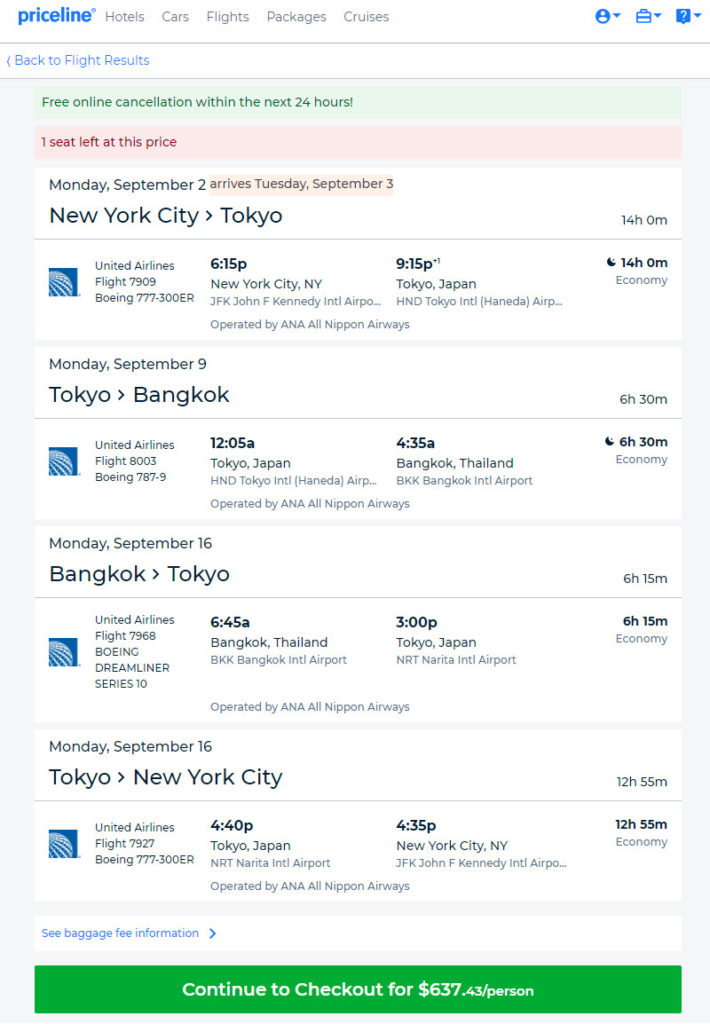The width and height of the screenshot is (710, 1024).
Task: Click United logo for Flight 7968
Action: [x=64, y=652]
